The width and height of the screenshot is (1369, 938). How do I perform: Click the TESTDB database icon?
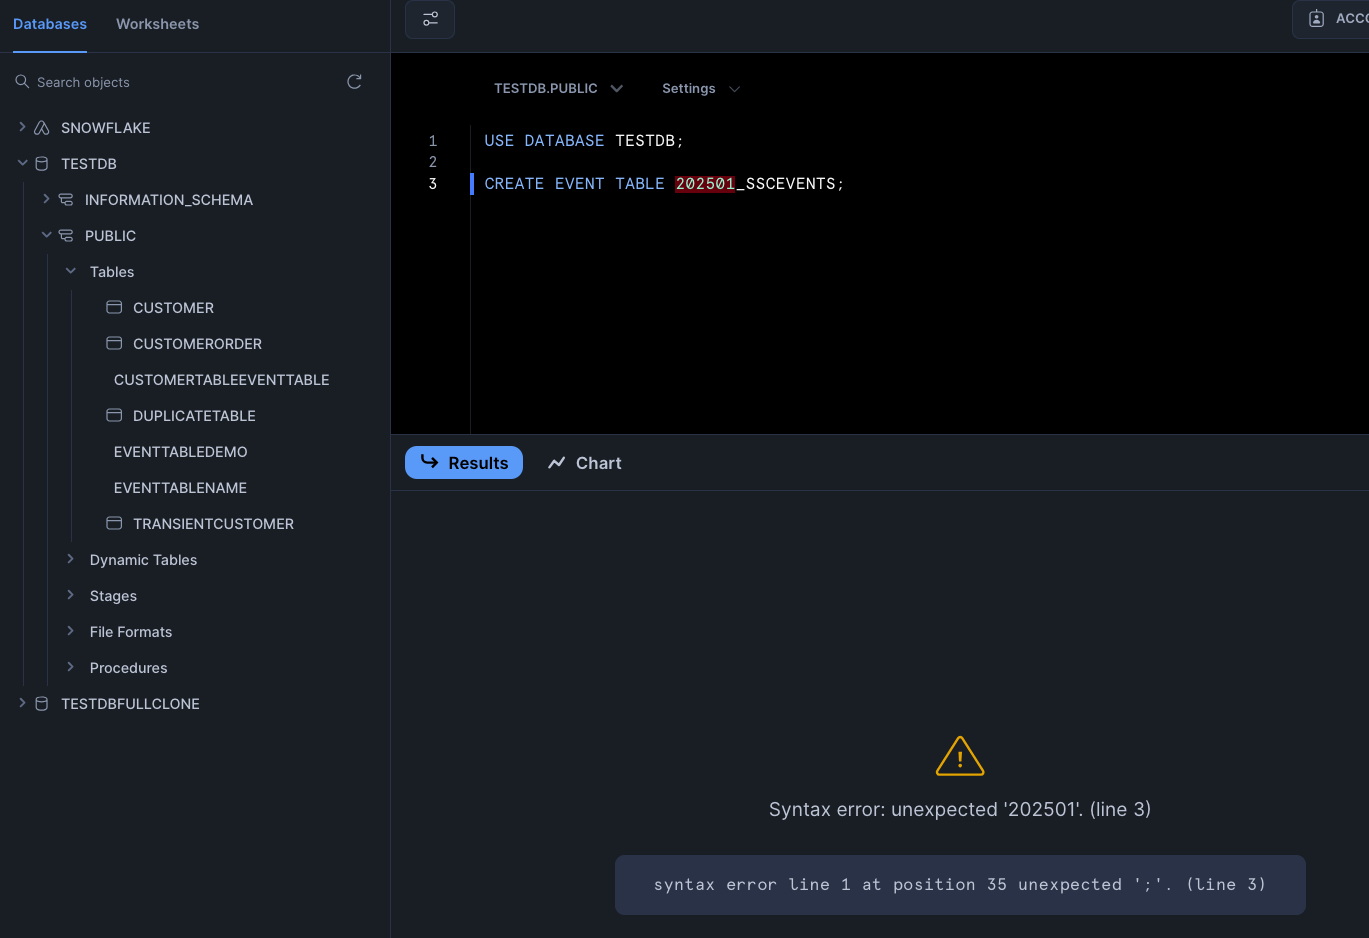(x=42, y=164)
